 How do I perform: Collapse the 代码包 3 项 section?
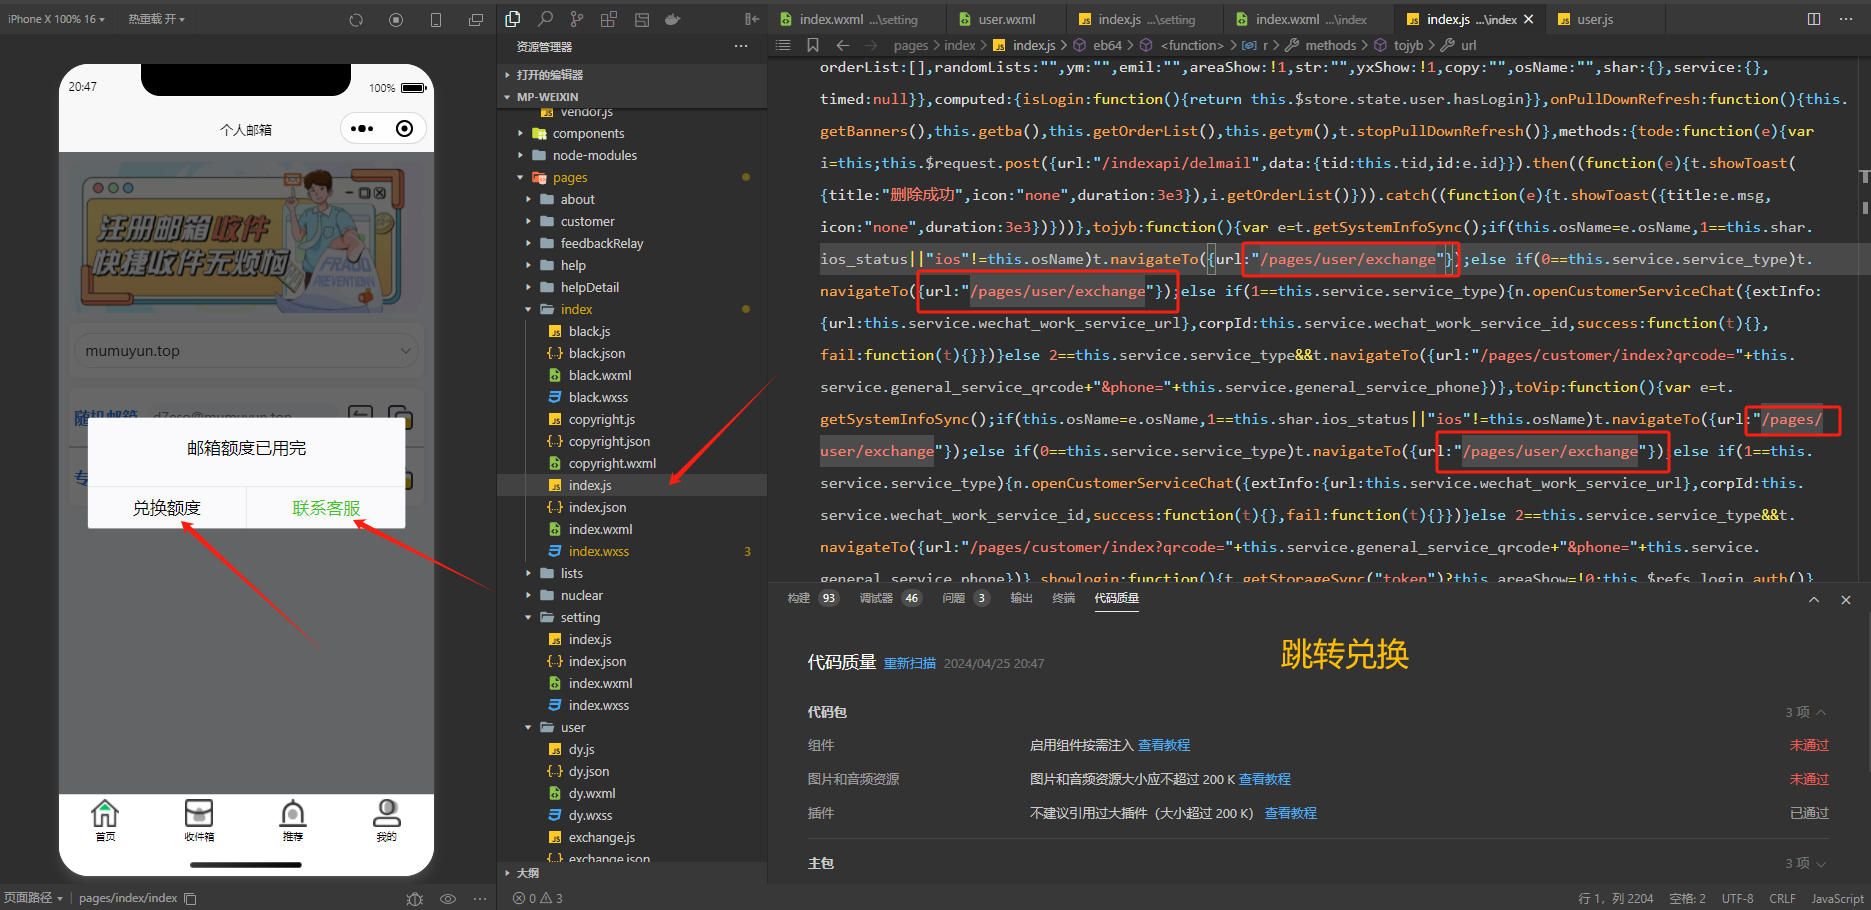click(1806, 712)
